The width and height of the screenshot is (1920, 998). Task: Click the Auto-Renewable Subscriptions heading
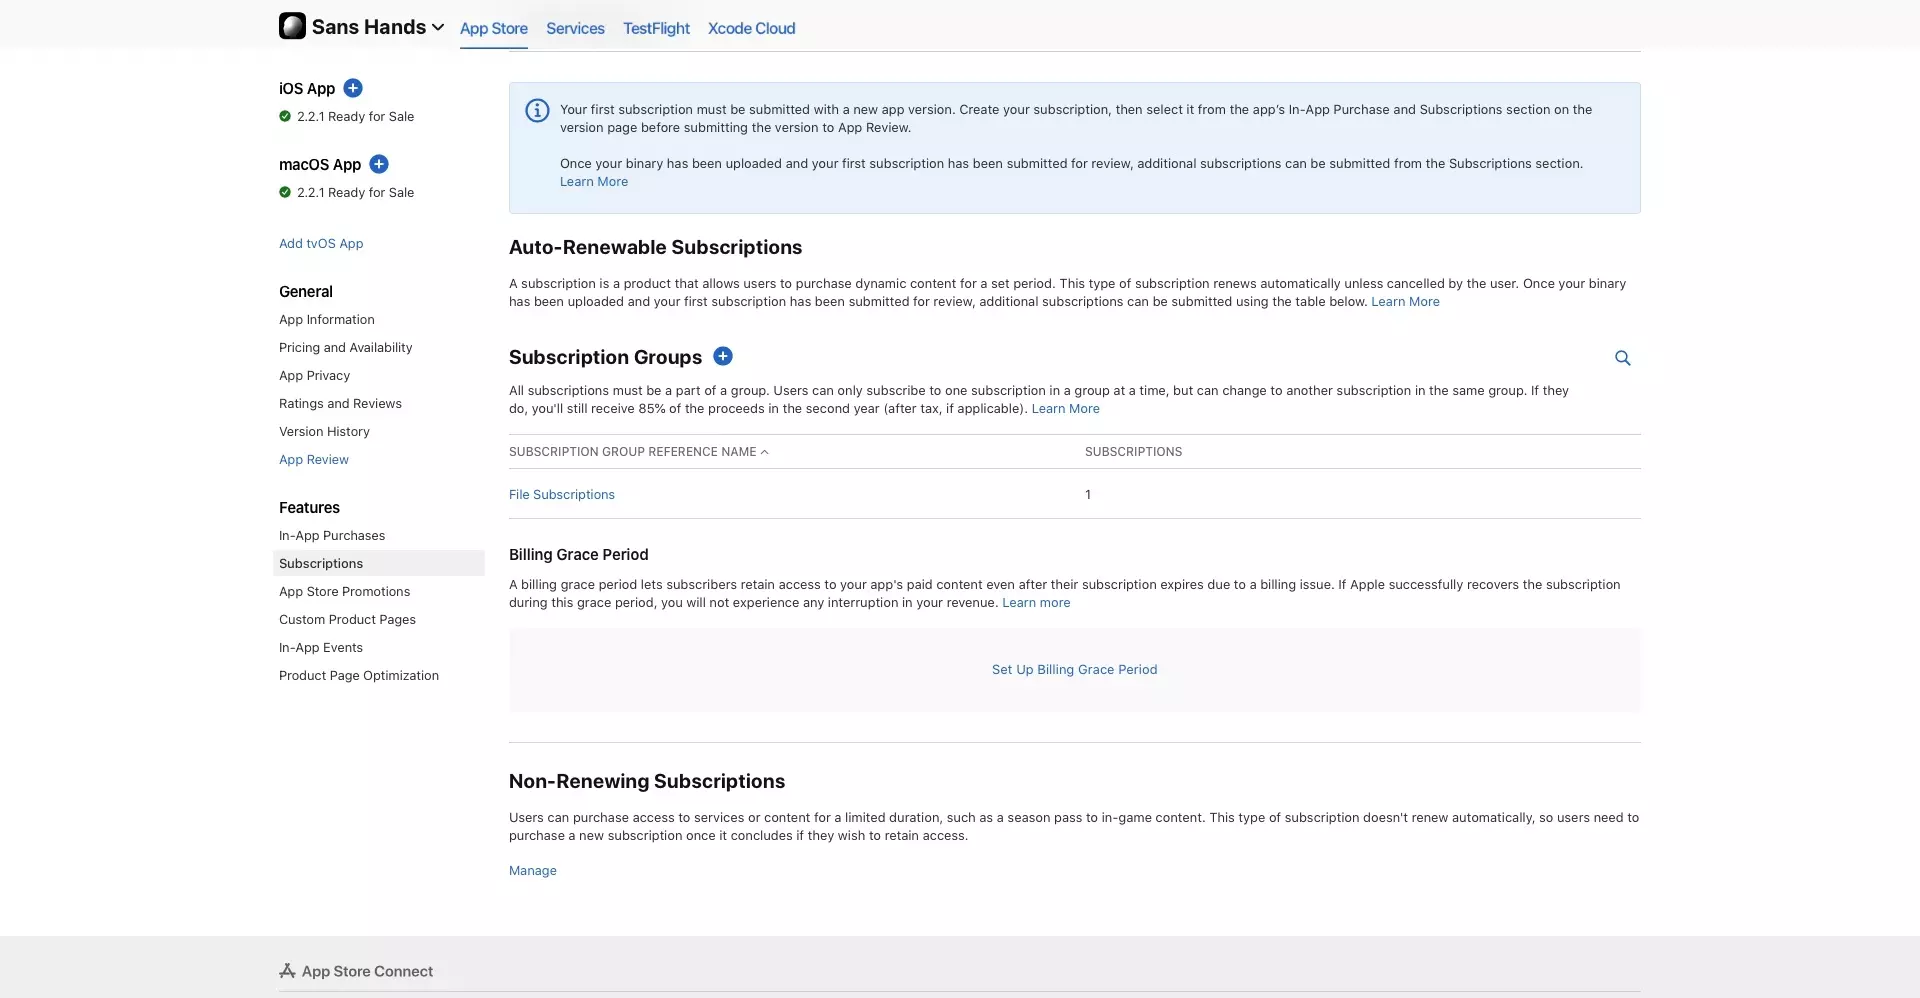pyautogui.click(x=655, y=247)
